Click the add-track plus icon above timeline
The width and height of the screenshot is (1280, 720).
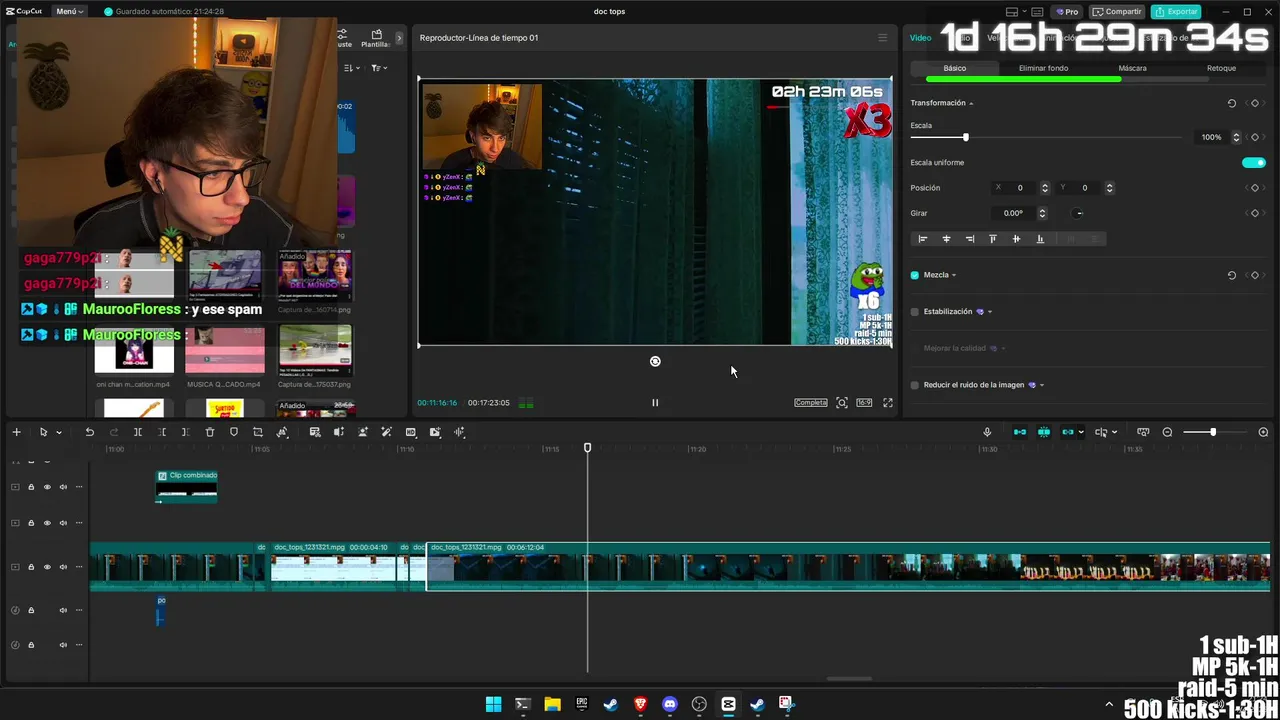(x=16, y=432)
